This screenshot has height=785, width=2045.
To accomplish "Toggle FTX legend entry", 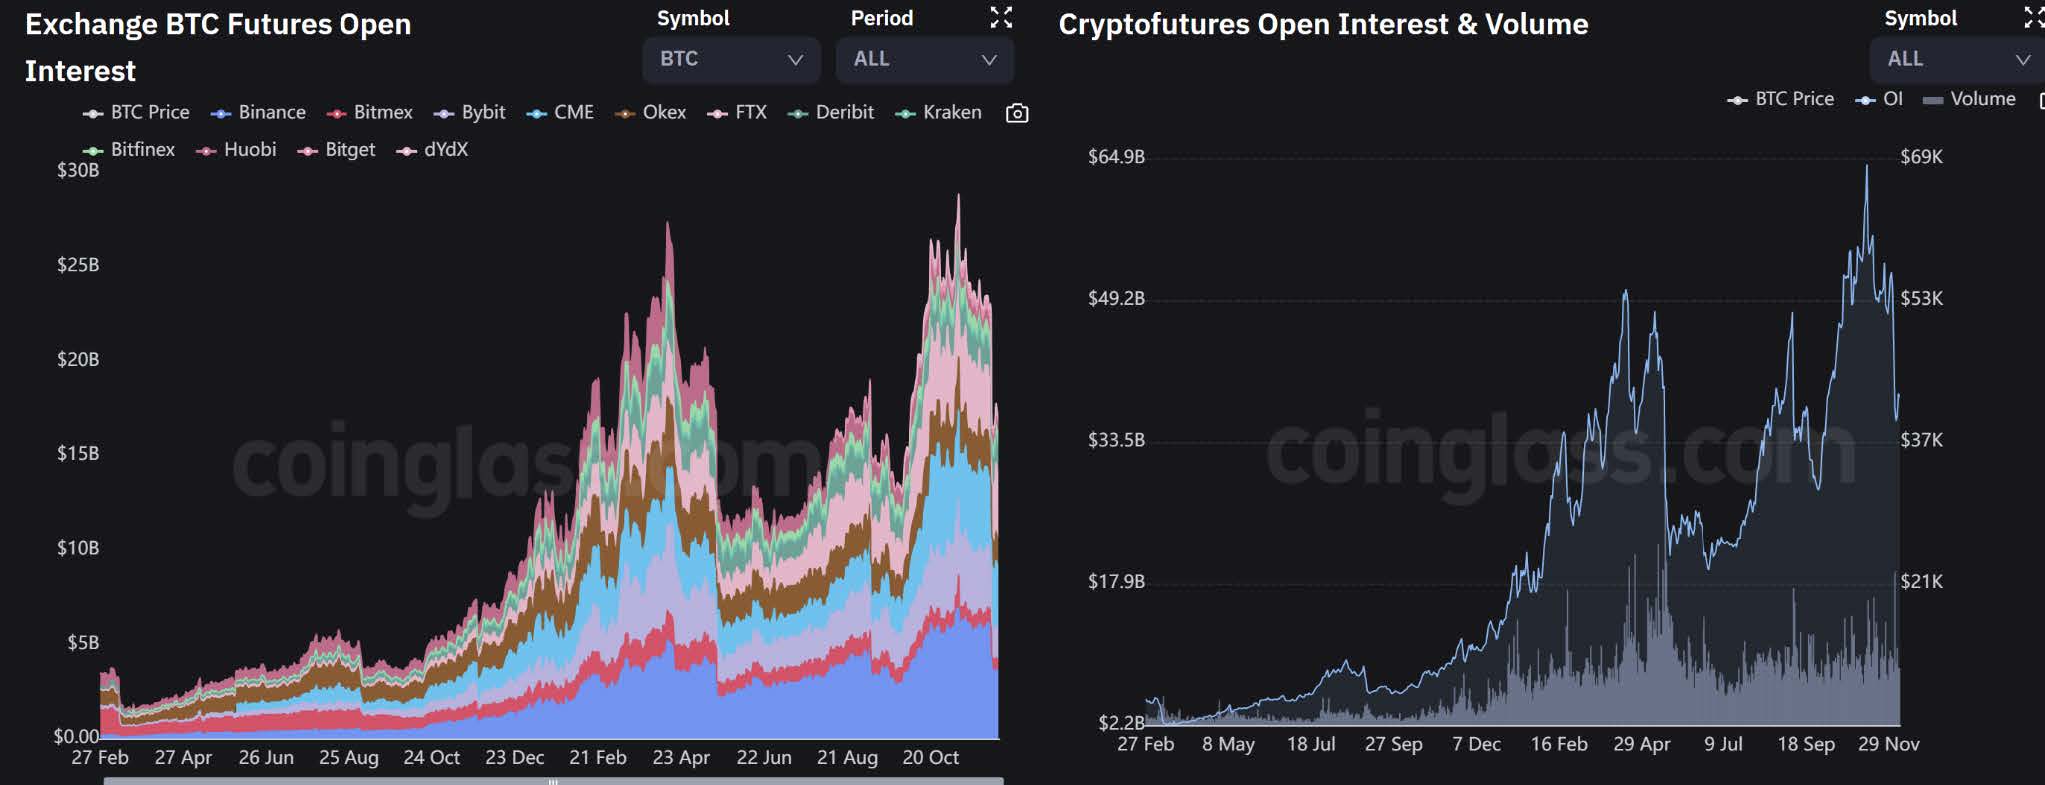I will (x=737, y=113).
